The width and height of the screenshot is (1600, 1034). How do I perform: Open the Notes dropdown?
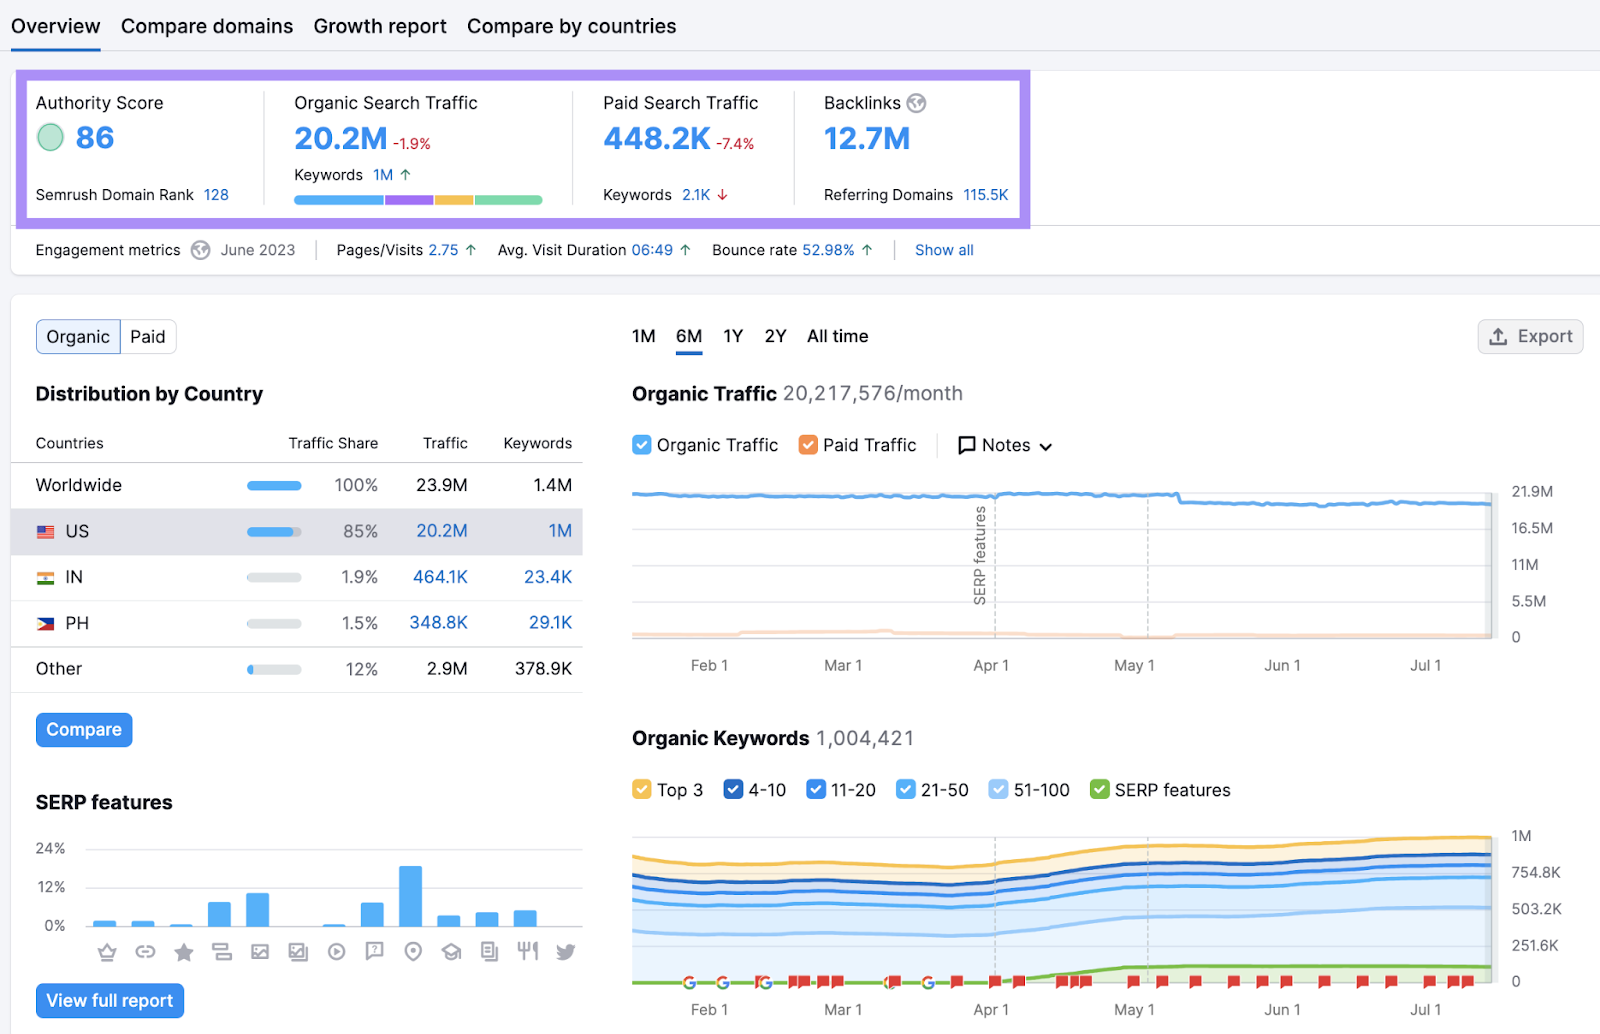coord(1003,445)
